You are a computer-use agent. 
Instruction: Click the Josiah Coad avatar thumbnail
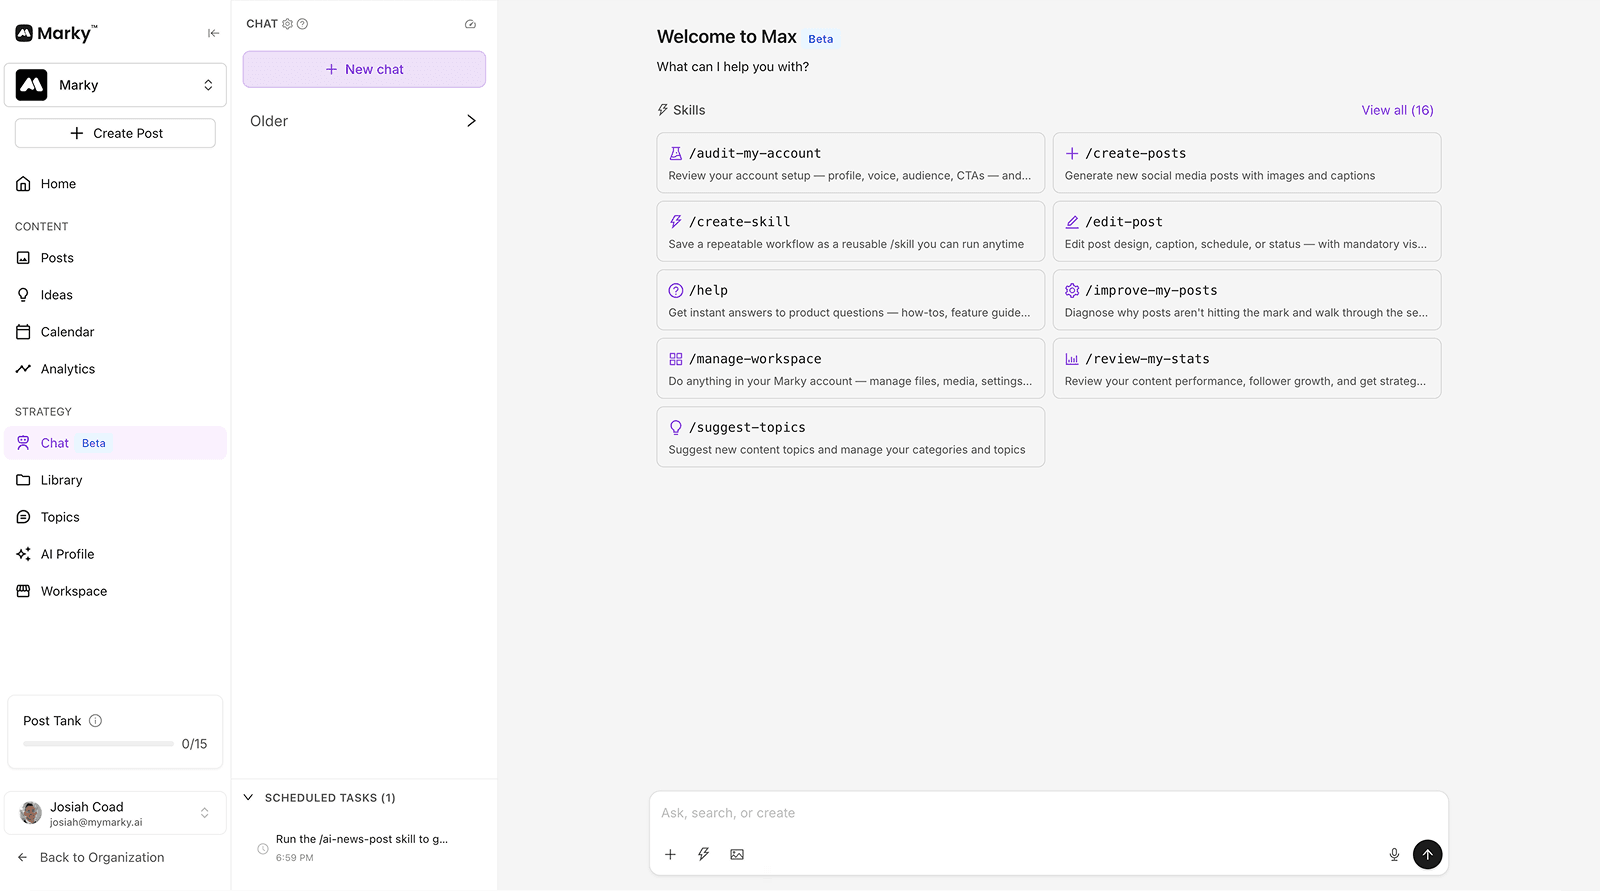click(x=31, y=813)
